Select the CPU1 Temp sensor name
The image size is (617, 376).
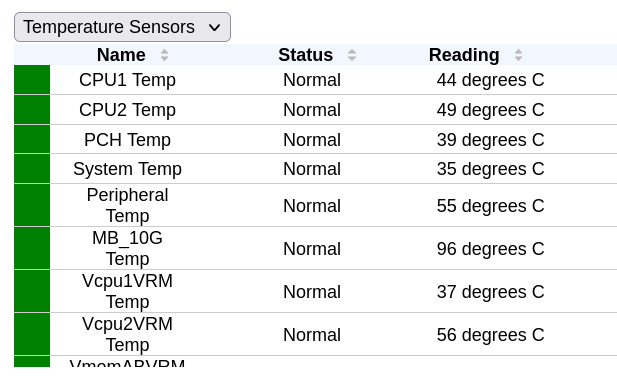[127, 80]
